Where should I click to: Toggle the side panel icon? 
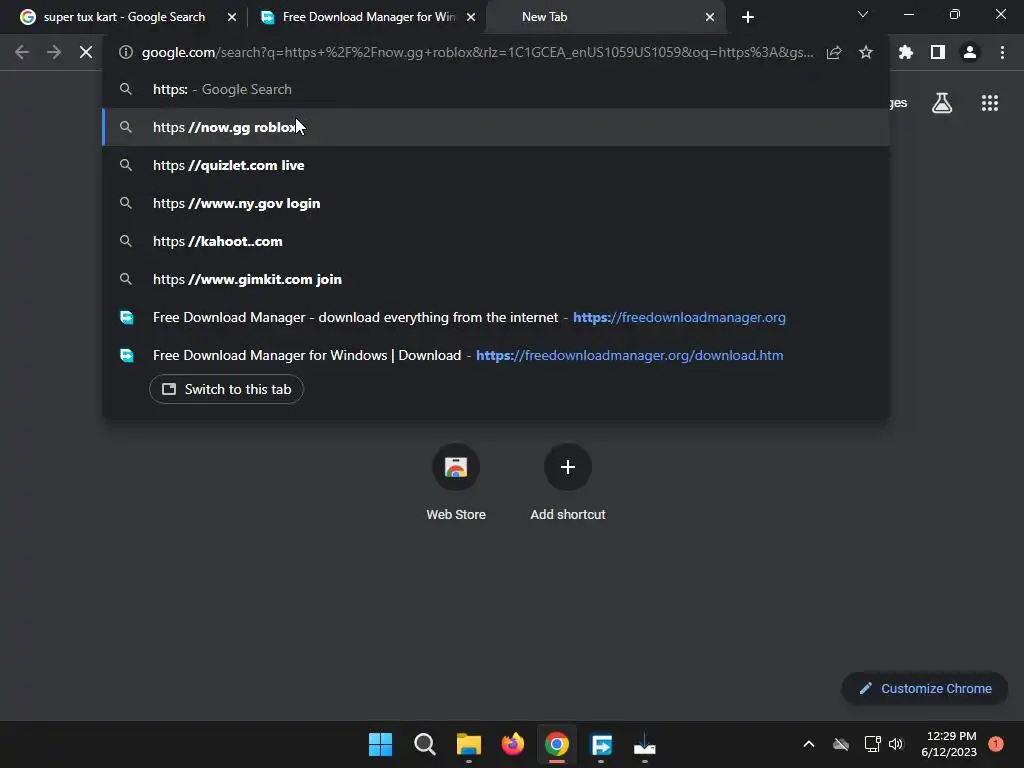coord(938,52)
